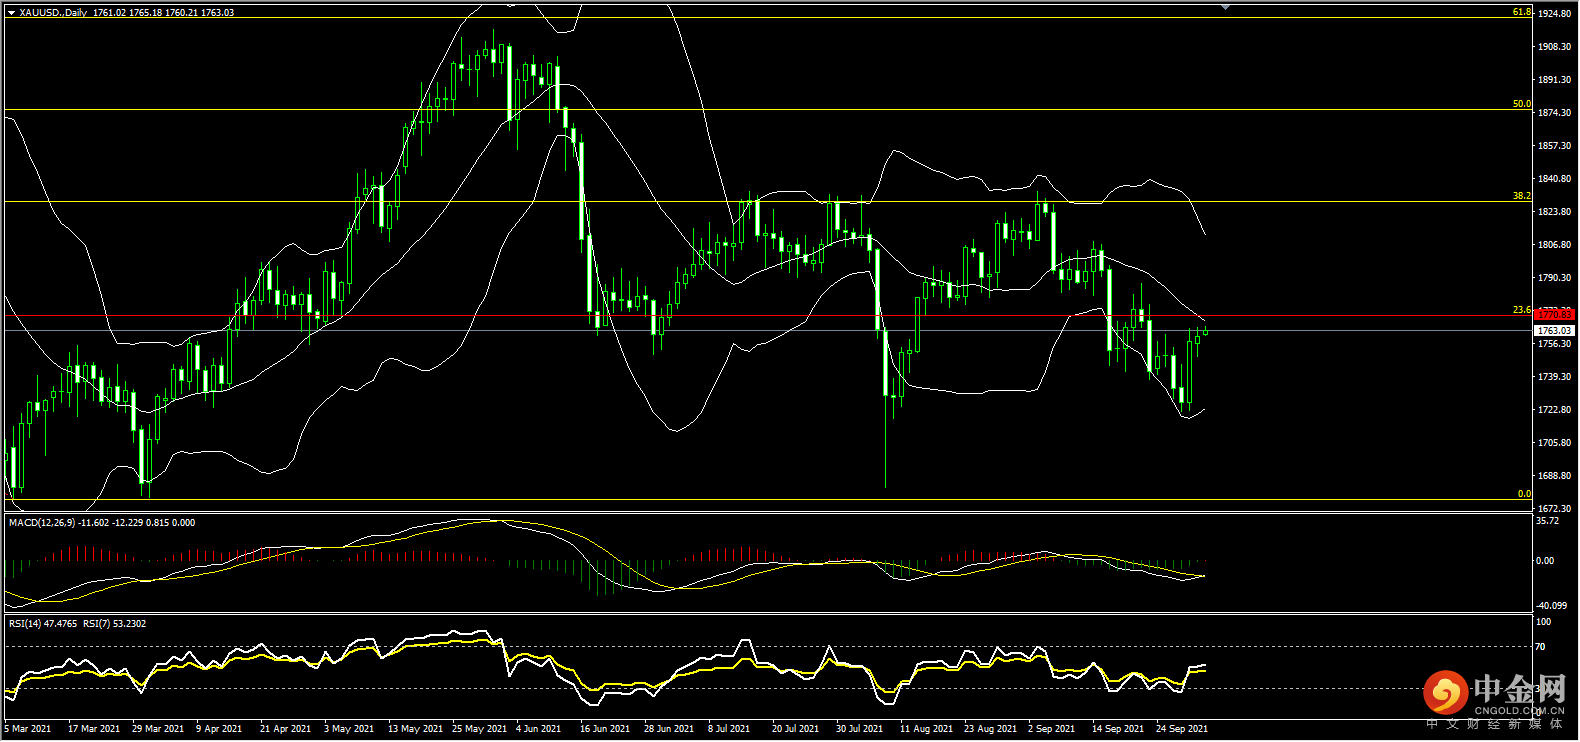The image size is (1580, 742).
Task: Click the 1924.80 price axis value
Action: click(1554, 14)
